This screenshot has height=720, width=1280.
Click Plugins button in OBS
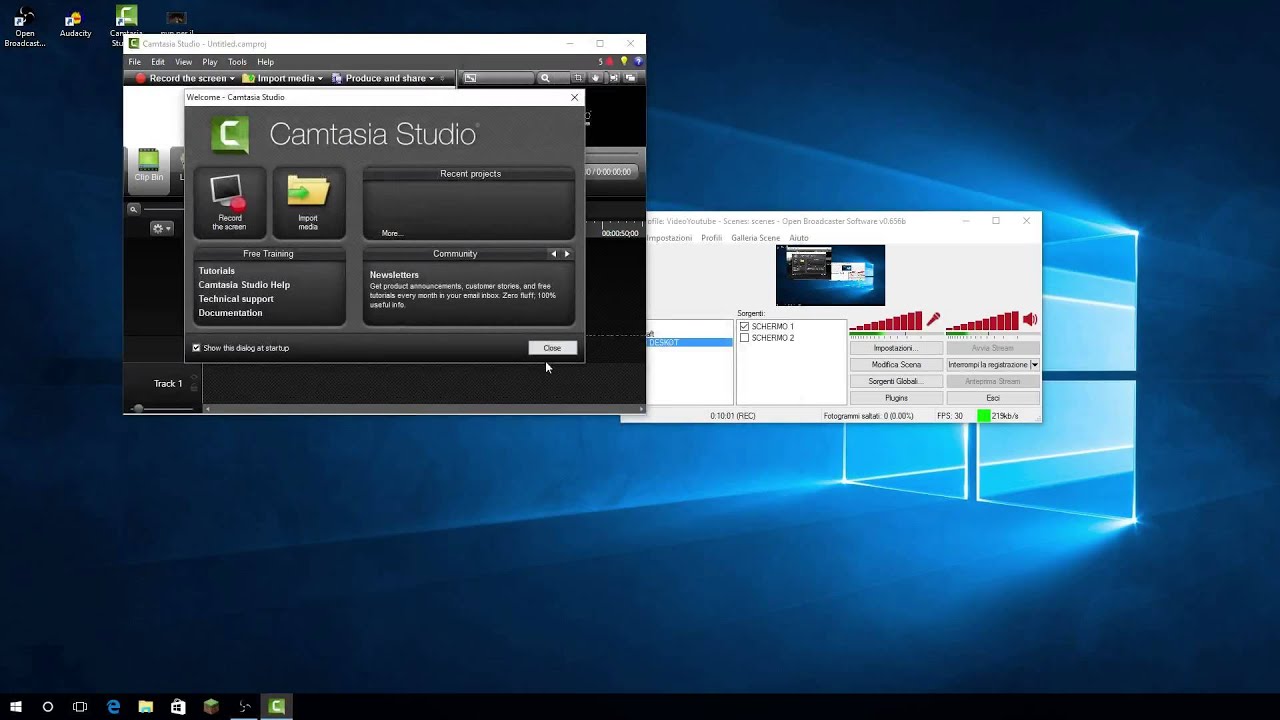tap(896, 398)
